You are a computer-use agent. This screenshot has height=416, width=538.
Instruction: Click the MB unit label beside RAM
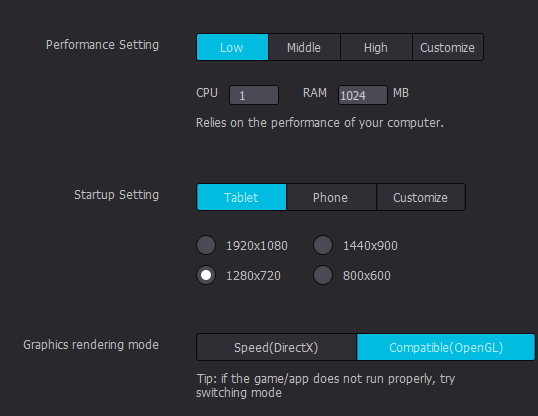pyautogui.click(x=401, y=93)
